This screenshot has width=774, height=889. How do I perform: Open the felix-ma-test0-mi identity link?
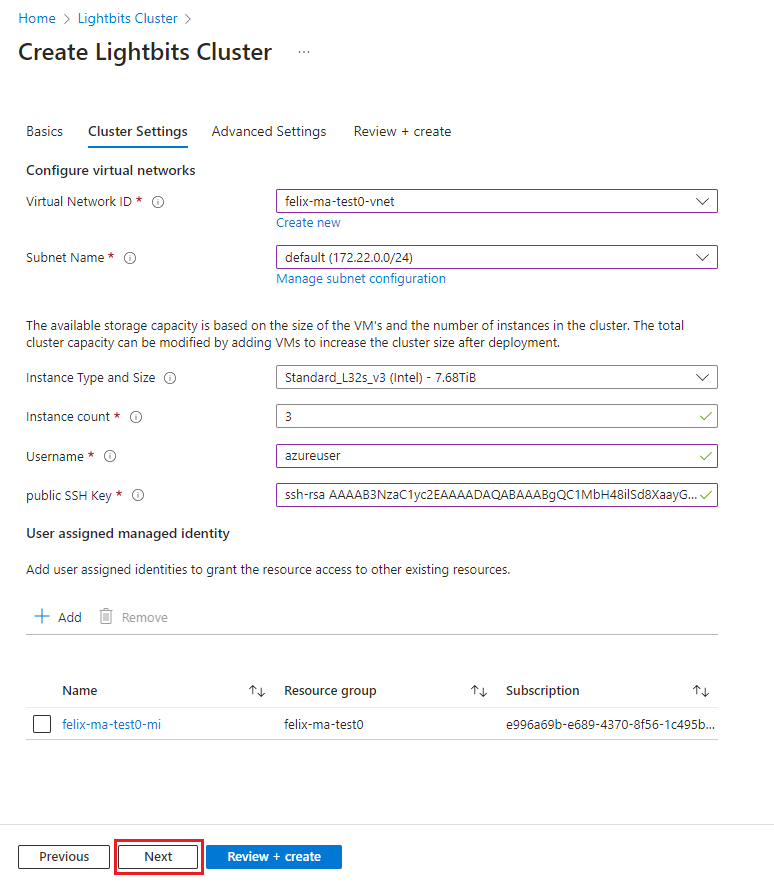coord(112,725)
